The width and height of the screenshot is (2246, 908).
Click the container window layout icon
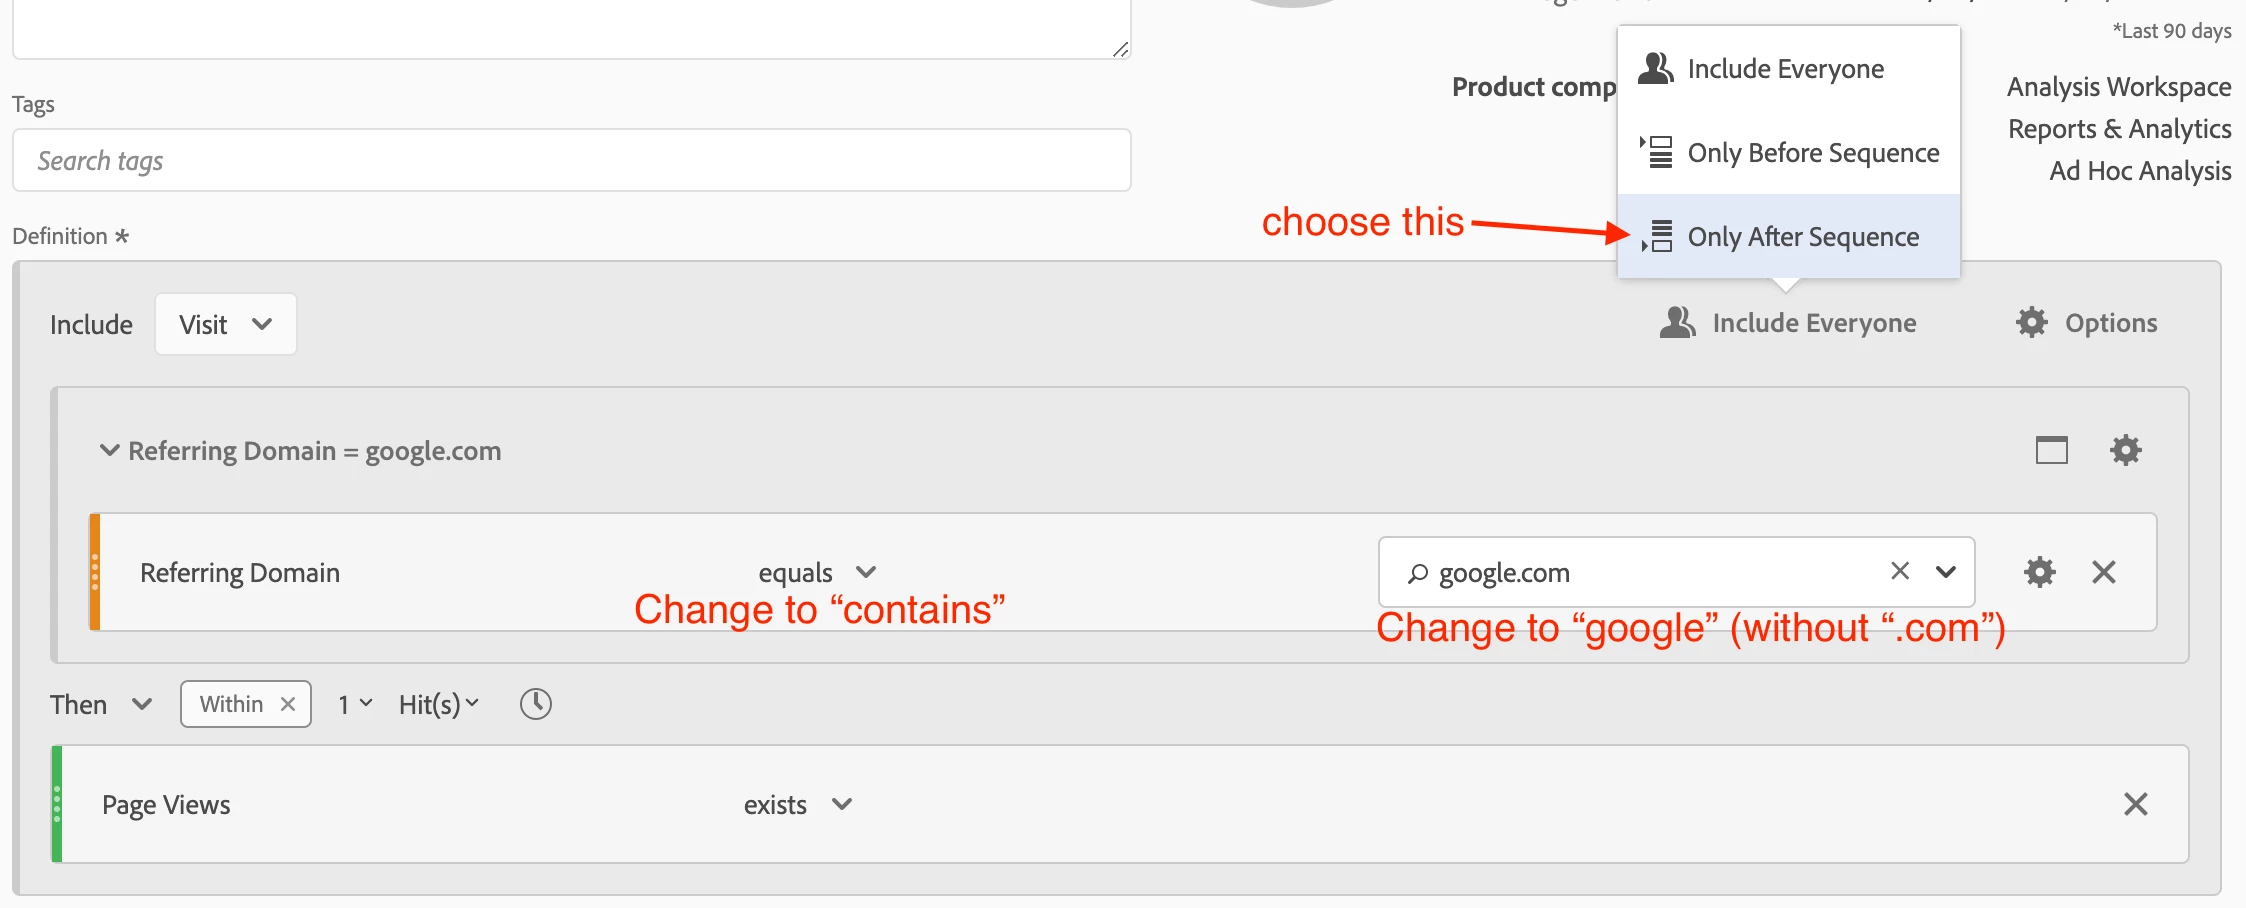[x=2051, y=450]
